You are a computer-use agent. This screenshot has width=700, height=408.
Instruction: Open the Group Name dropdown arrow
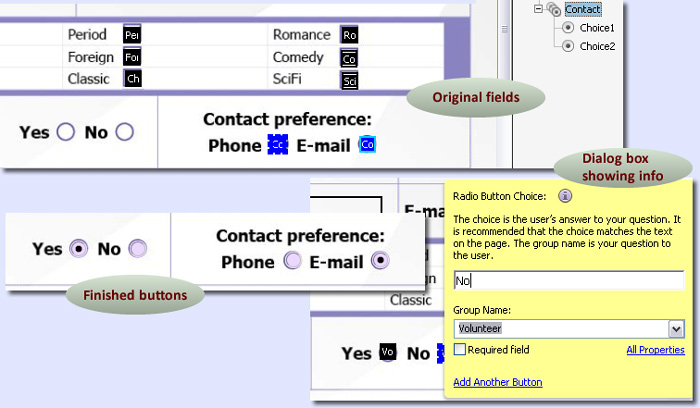point(676,328)
